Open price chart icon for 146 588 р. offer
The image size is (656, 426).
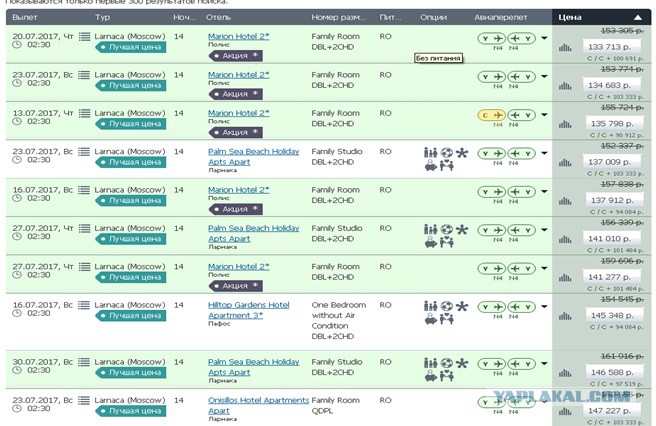[x=565, y=372]
